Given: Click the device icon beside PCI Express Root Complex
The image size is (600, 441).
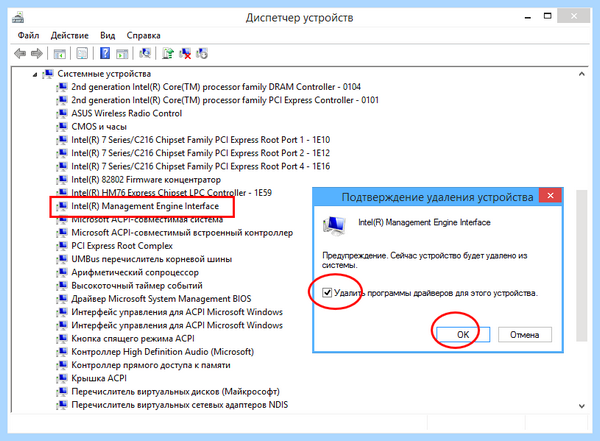Looking at the screenshot, I should click(x=62, y=246).
